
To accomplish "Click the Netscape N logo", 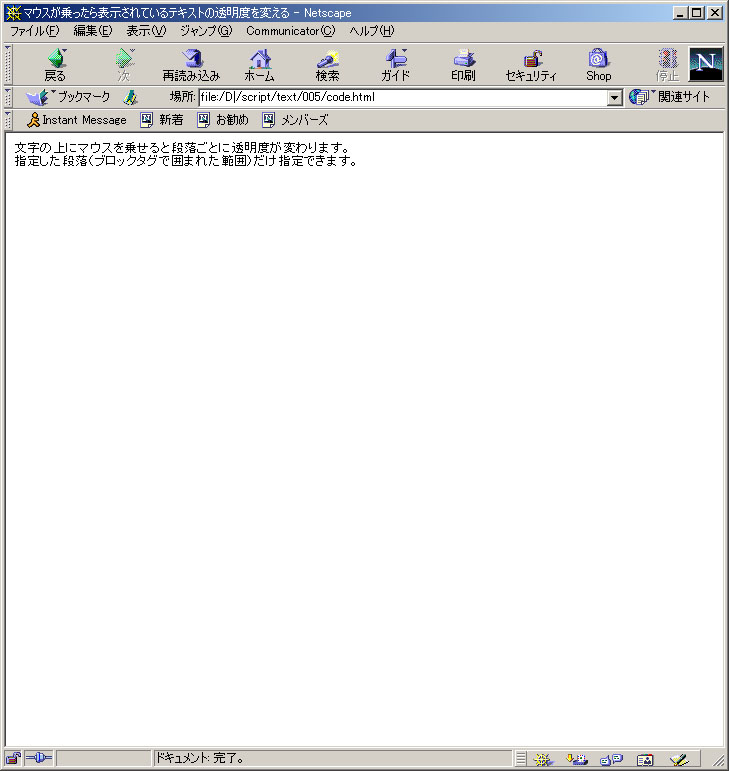I will pyautogui.click(x=706, y=64).
